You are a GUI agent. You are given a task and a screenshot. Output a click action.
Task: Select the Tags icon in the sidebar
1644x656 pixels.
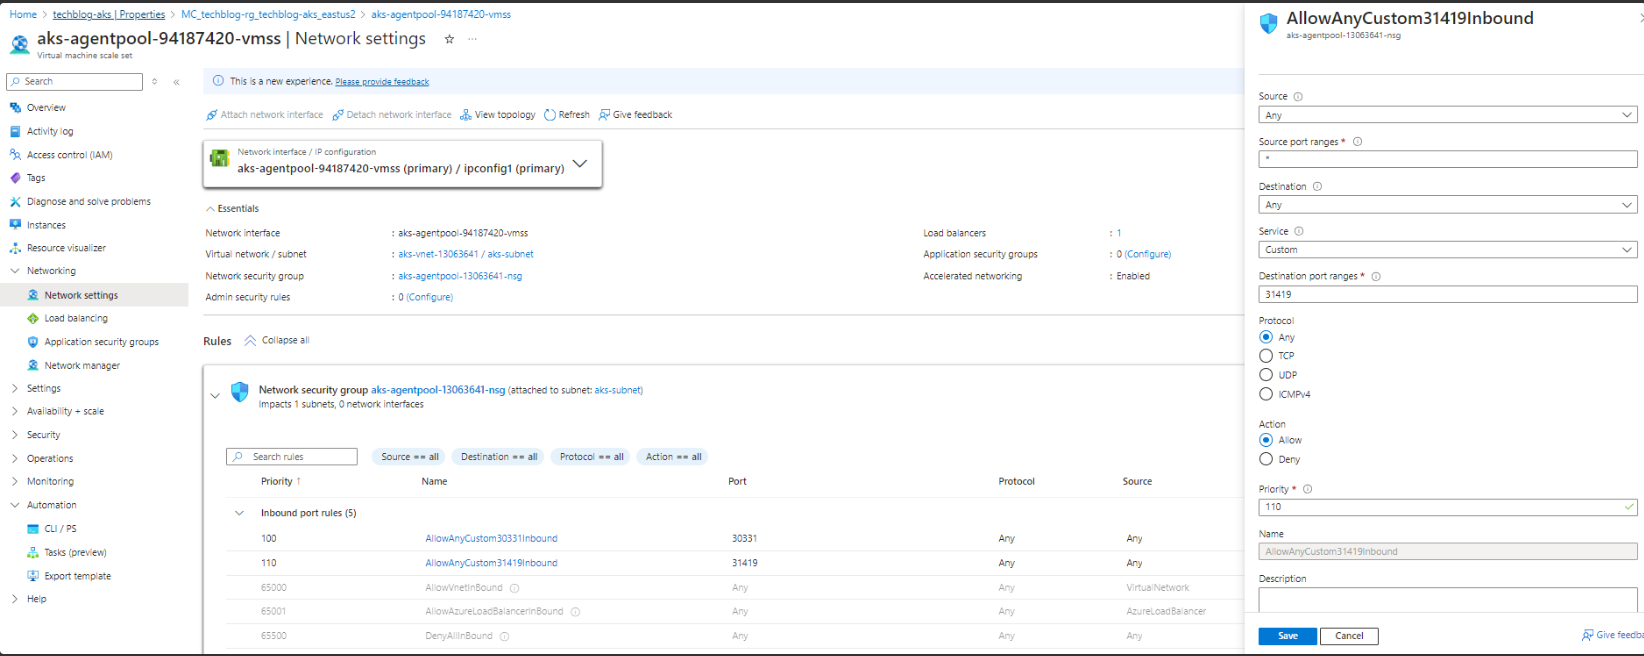15,178
